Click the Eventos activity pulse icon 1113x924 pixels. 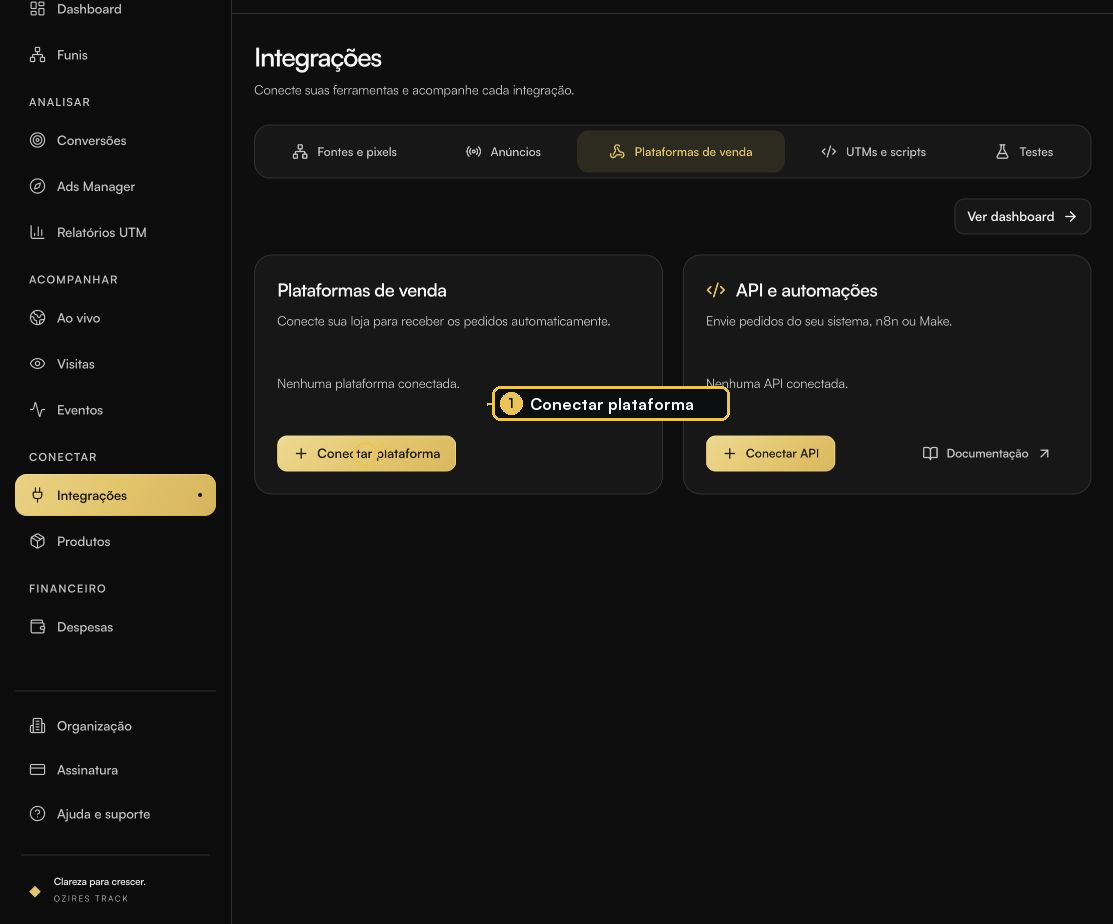coord(38,409)
